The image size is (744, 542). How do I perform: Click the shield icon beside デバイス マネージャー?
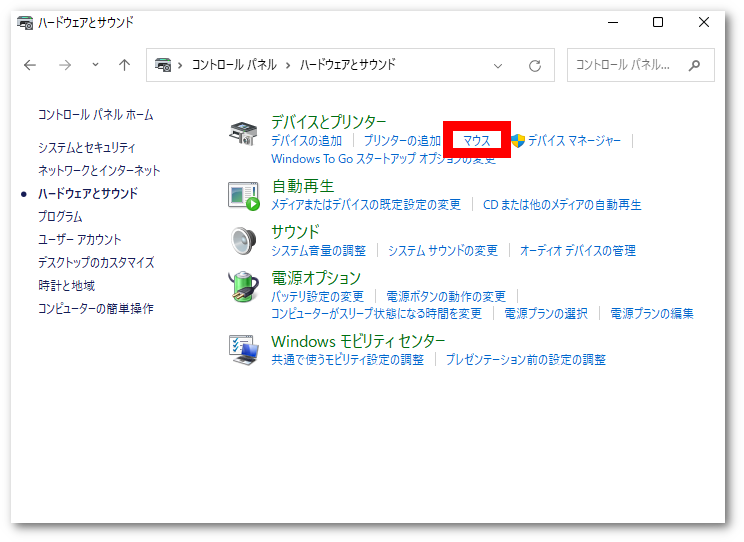pos(518,140)
